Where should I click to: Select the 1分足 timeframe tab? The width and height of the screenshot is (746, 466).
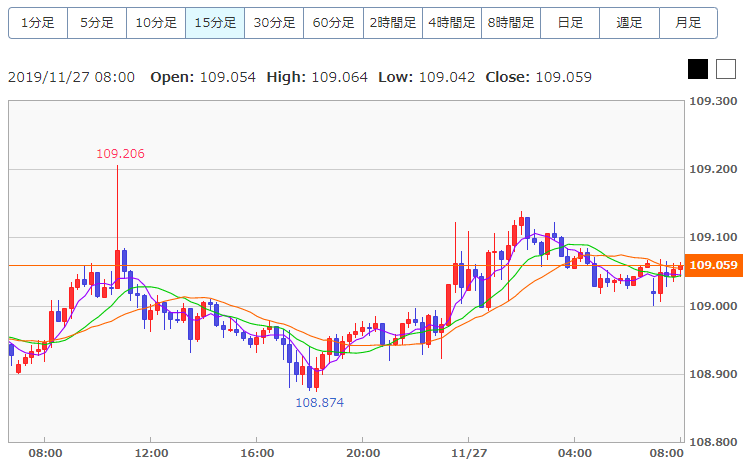(38, 23)
